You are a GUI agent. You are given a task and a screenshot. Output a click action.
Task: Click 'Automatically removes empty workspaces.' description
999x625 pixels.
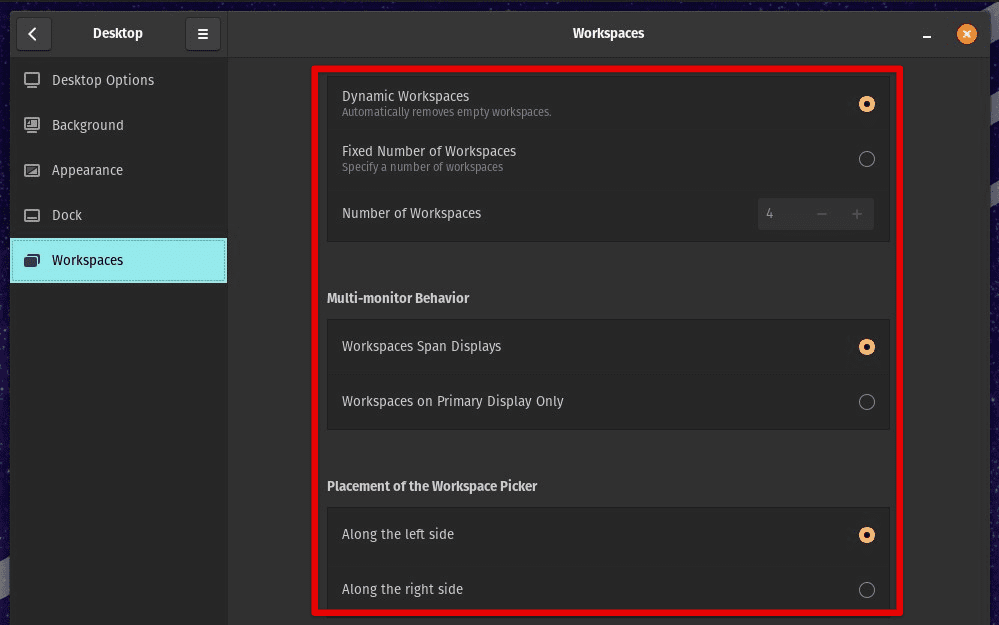click(446, 112)
